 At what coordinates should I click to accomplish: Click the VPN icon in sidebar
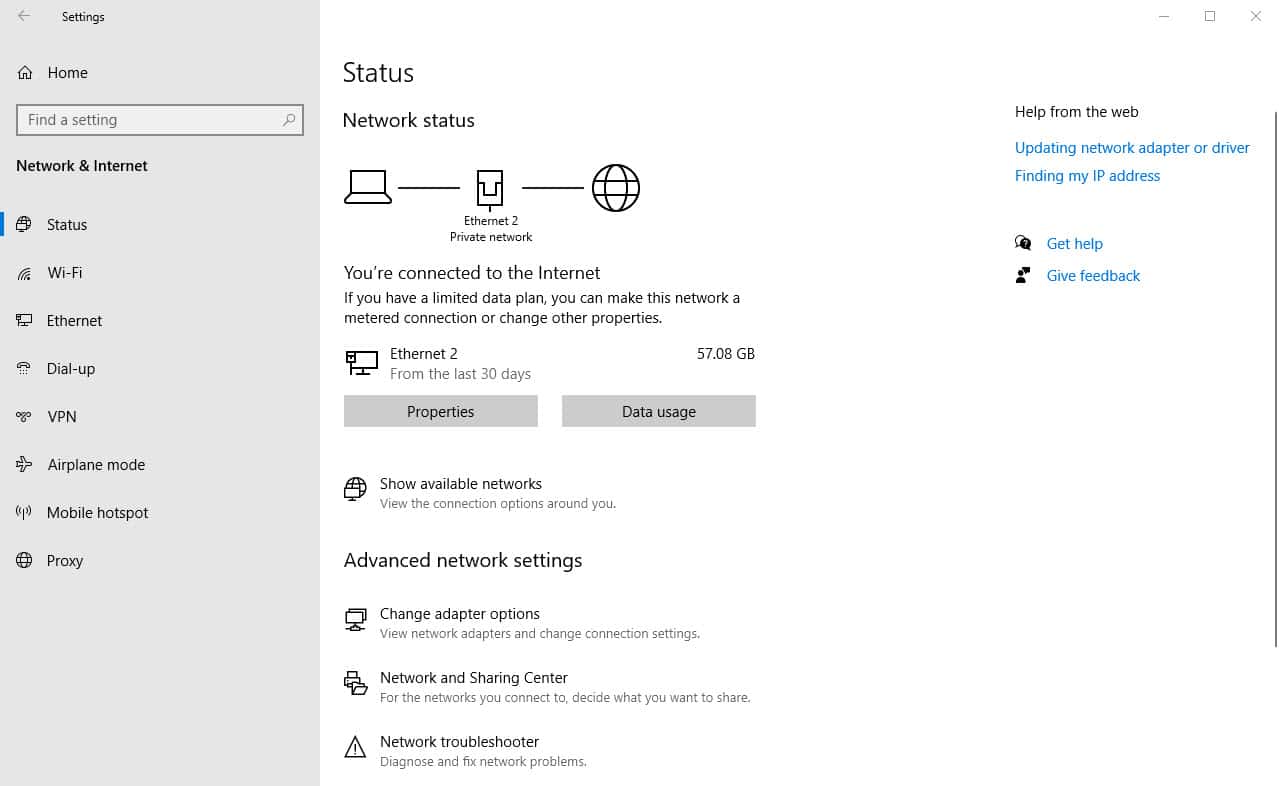[24, 417]
